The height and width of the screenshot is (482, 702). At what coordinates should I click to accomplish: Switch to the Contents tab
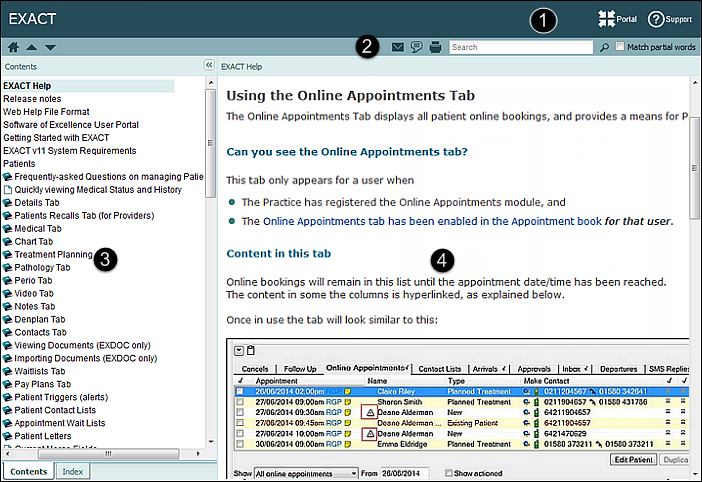coord(29,472)
